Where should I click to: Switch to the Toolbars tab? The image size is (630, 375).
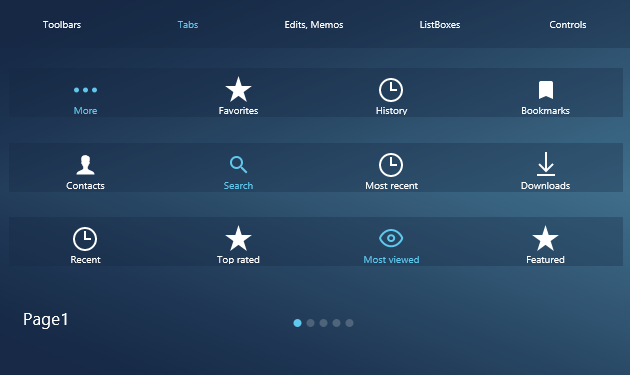(62, 25)
